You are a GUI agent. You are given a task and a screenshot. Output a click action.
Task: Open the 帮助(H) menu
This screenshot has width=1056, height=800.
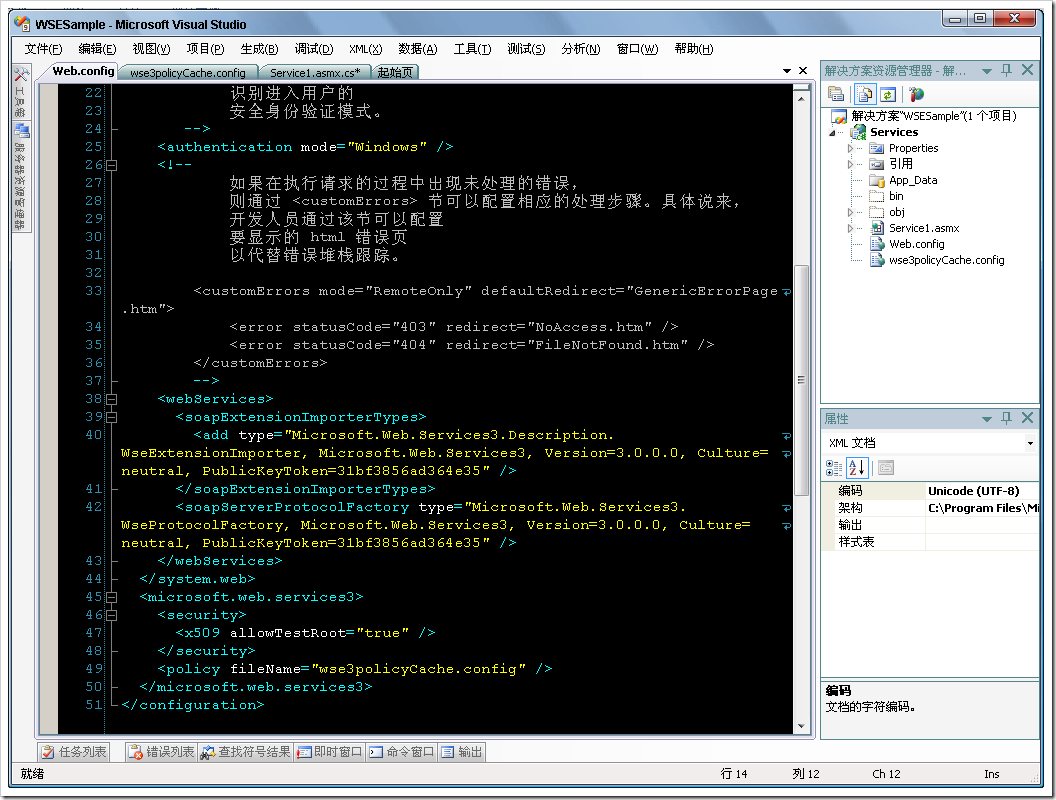click(694, 49)
